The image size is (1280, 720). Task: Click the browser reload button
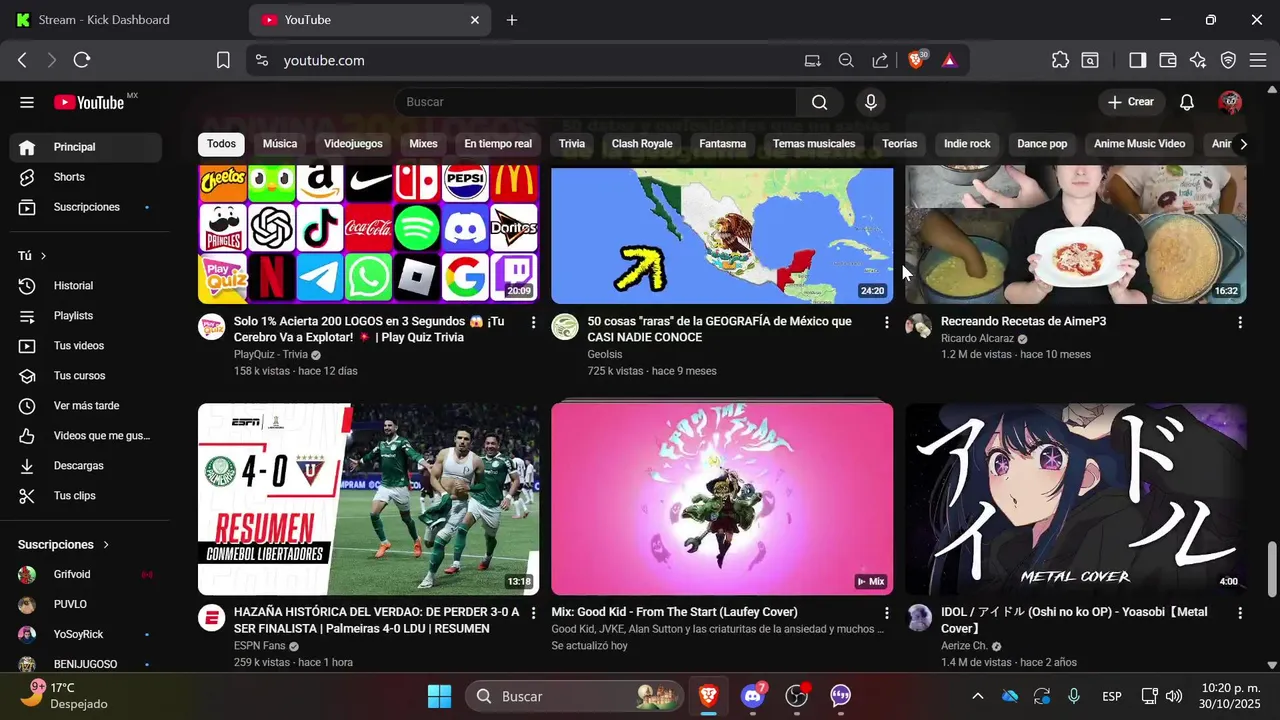coord(82,60)
